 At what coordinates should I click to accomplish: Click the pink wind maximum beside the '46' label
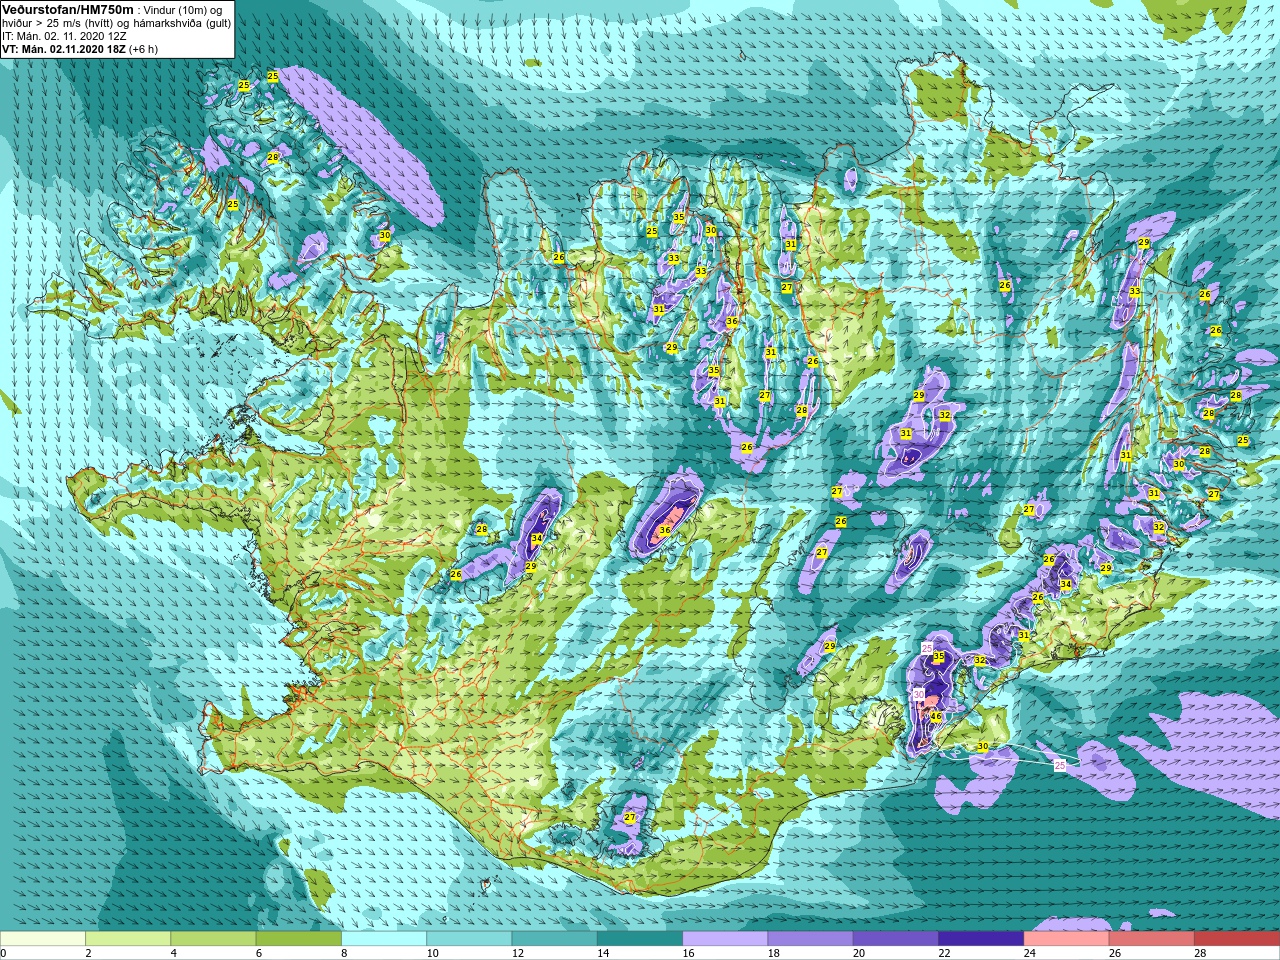[931, 703]
